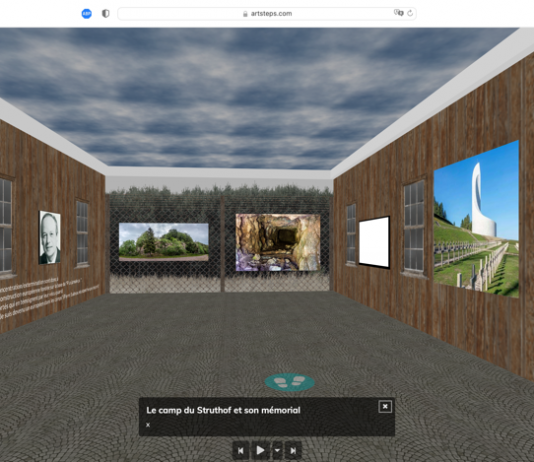Select the blank white frame on right wall

pos(374,242)
